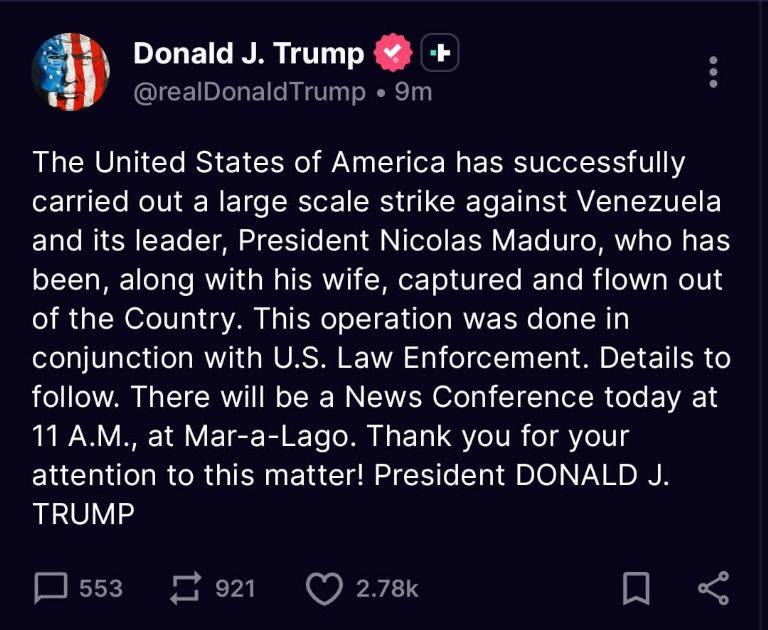
Task: Open the reply comment icon
Action: tap(50, 588)
